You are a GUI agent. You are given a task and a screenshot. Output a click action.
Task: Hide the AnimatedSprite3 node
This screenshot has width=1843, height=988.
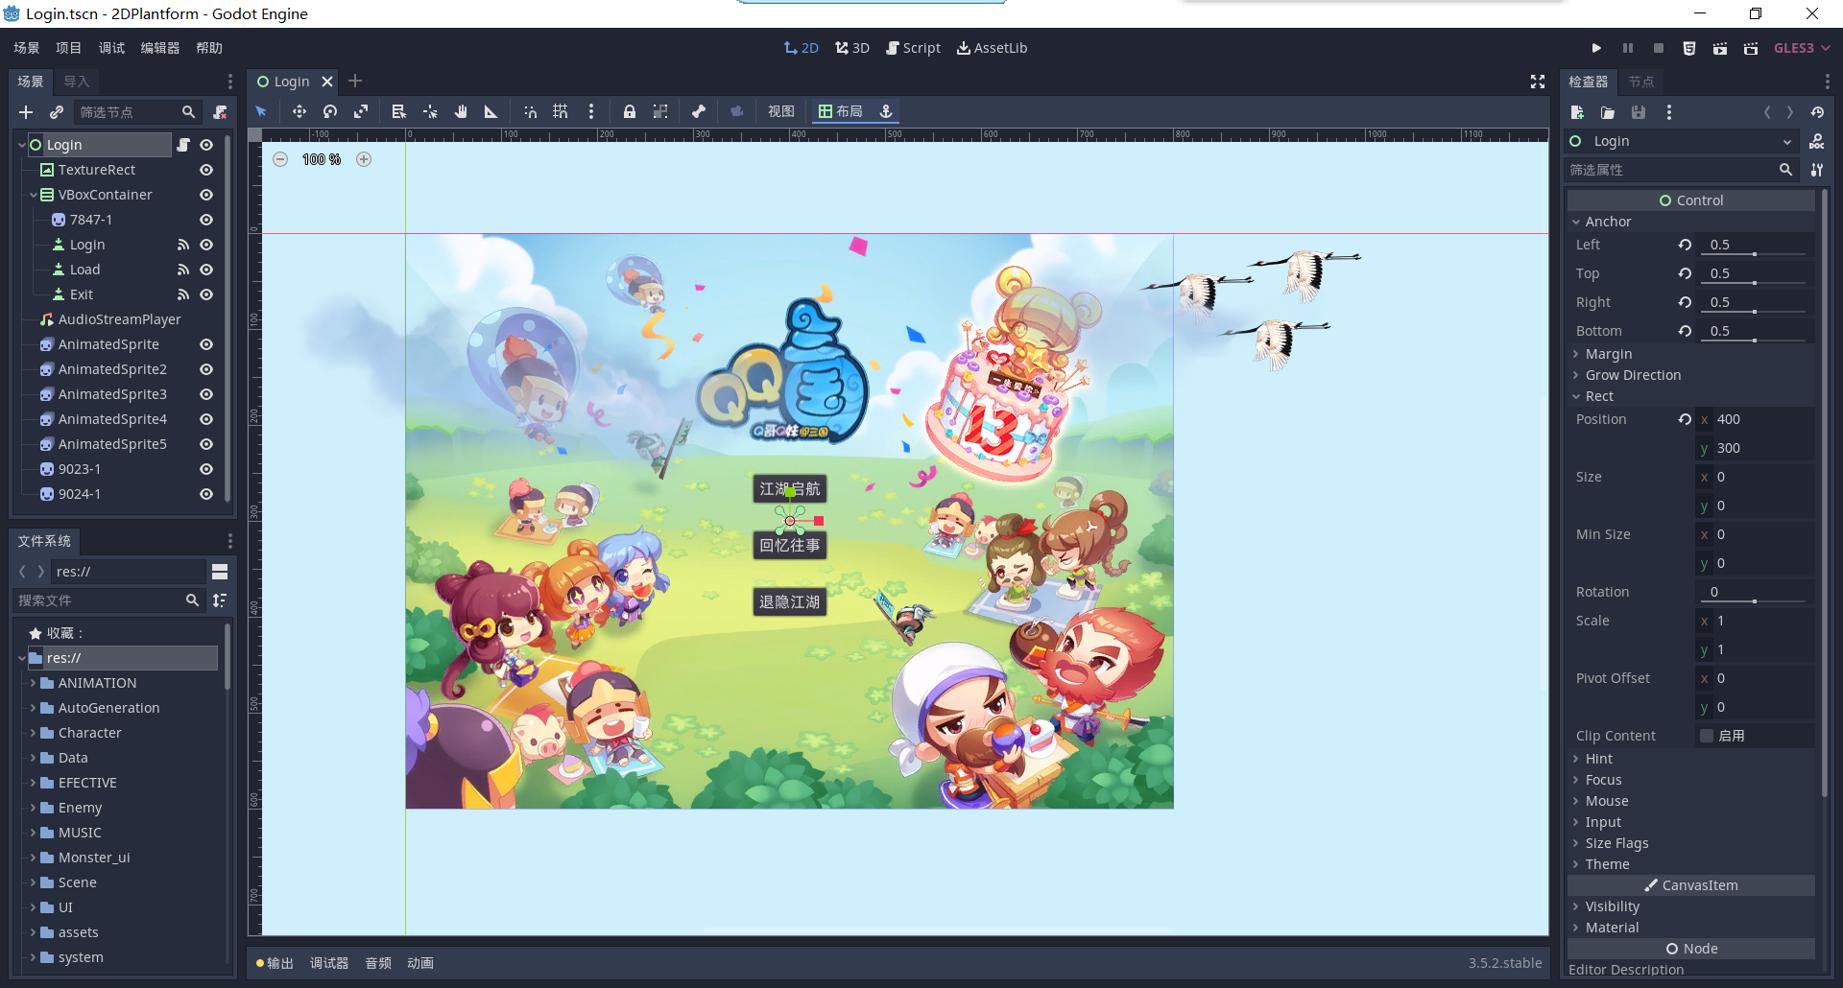(206, 394)
